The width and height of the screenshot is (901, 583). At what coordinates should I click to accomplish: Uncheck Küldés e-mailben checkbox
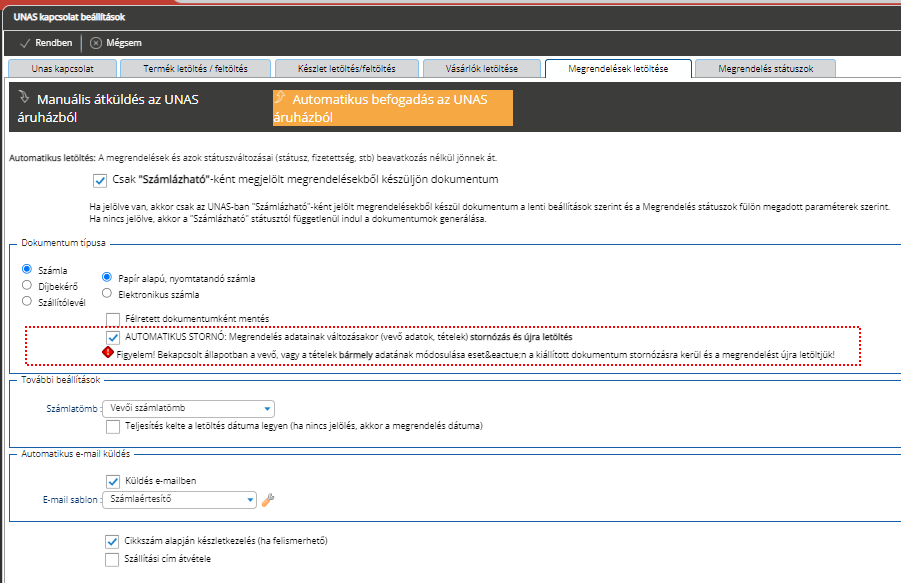click(x=112, y=481)
